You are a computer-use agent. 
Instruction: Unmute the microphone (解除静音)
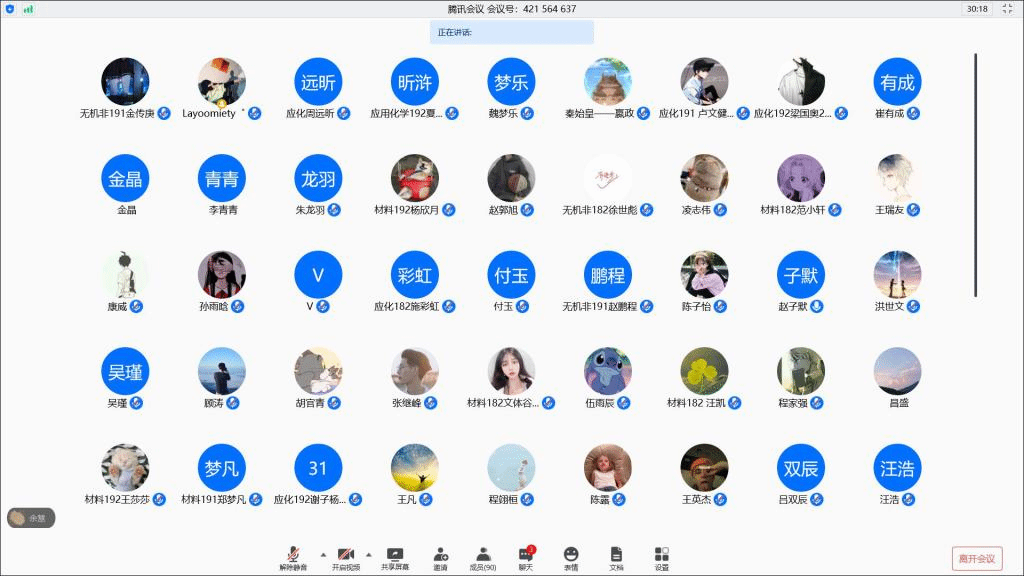click(293, 557)
